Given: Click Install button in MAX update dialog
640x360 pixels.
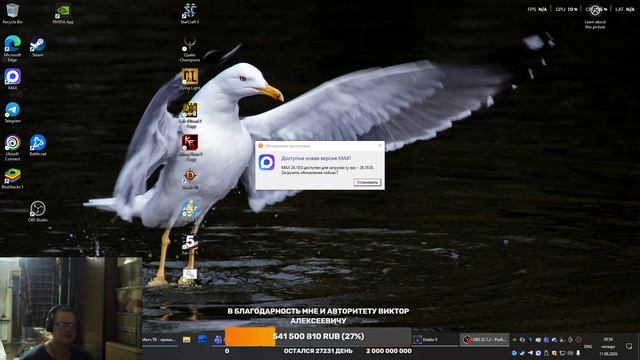Looking at the screenshot, I should 367,182.
